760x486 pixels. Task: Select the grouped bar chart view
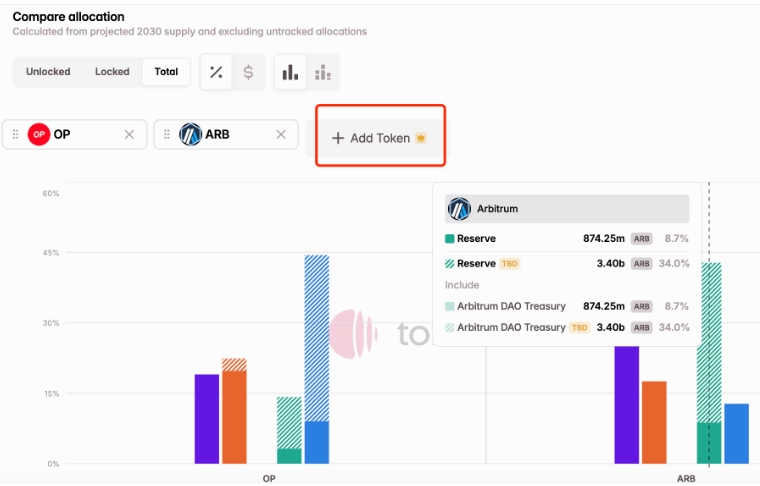(290, 72)
